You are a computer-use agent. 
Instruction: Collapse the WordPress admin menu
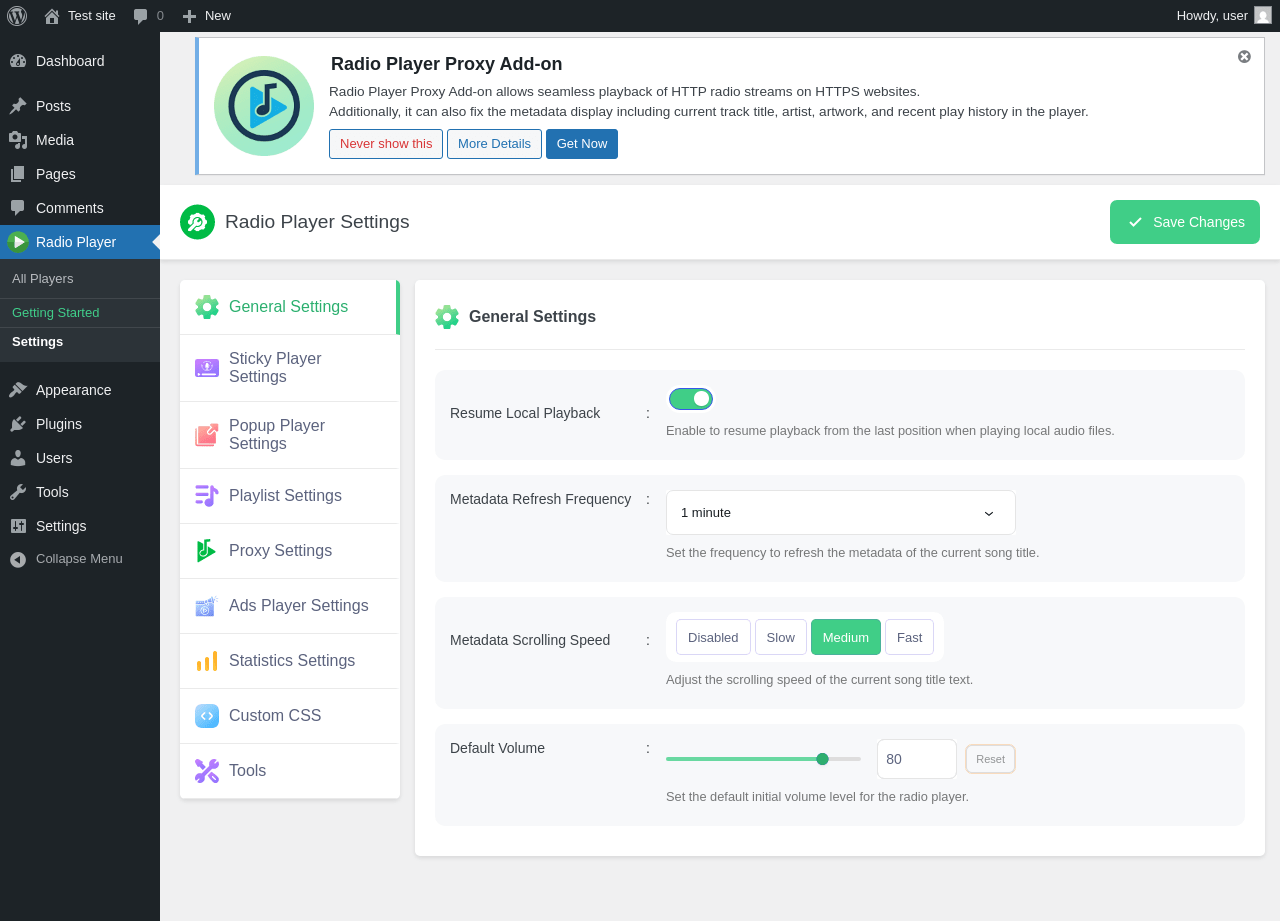79,559
